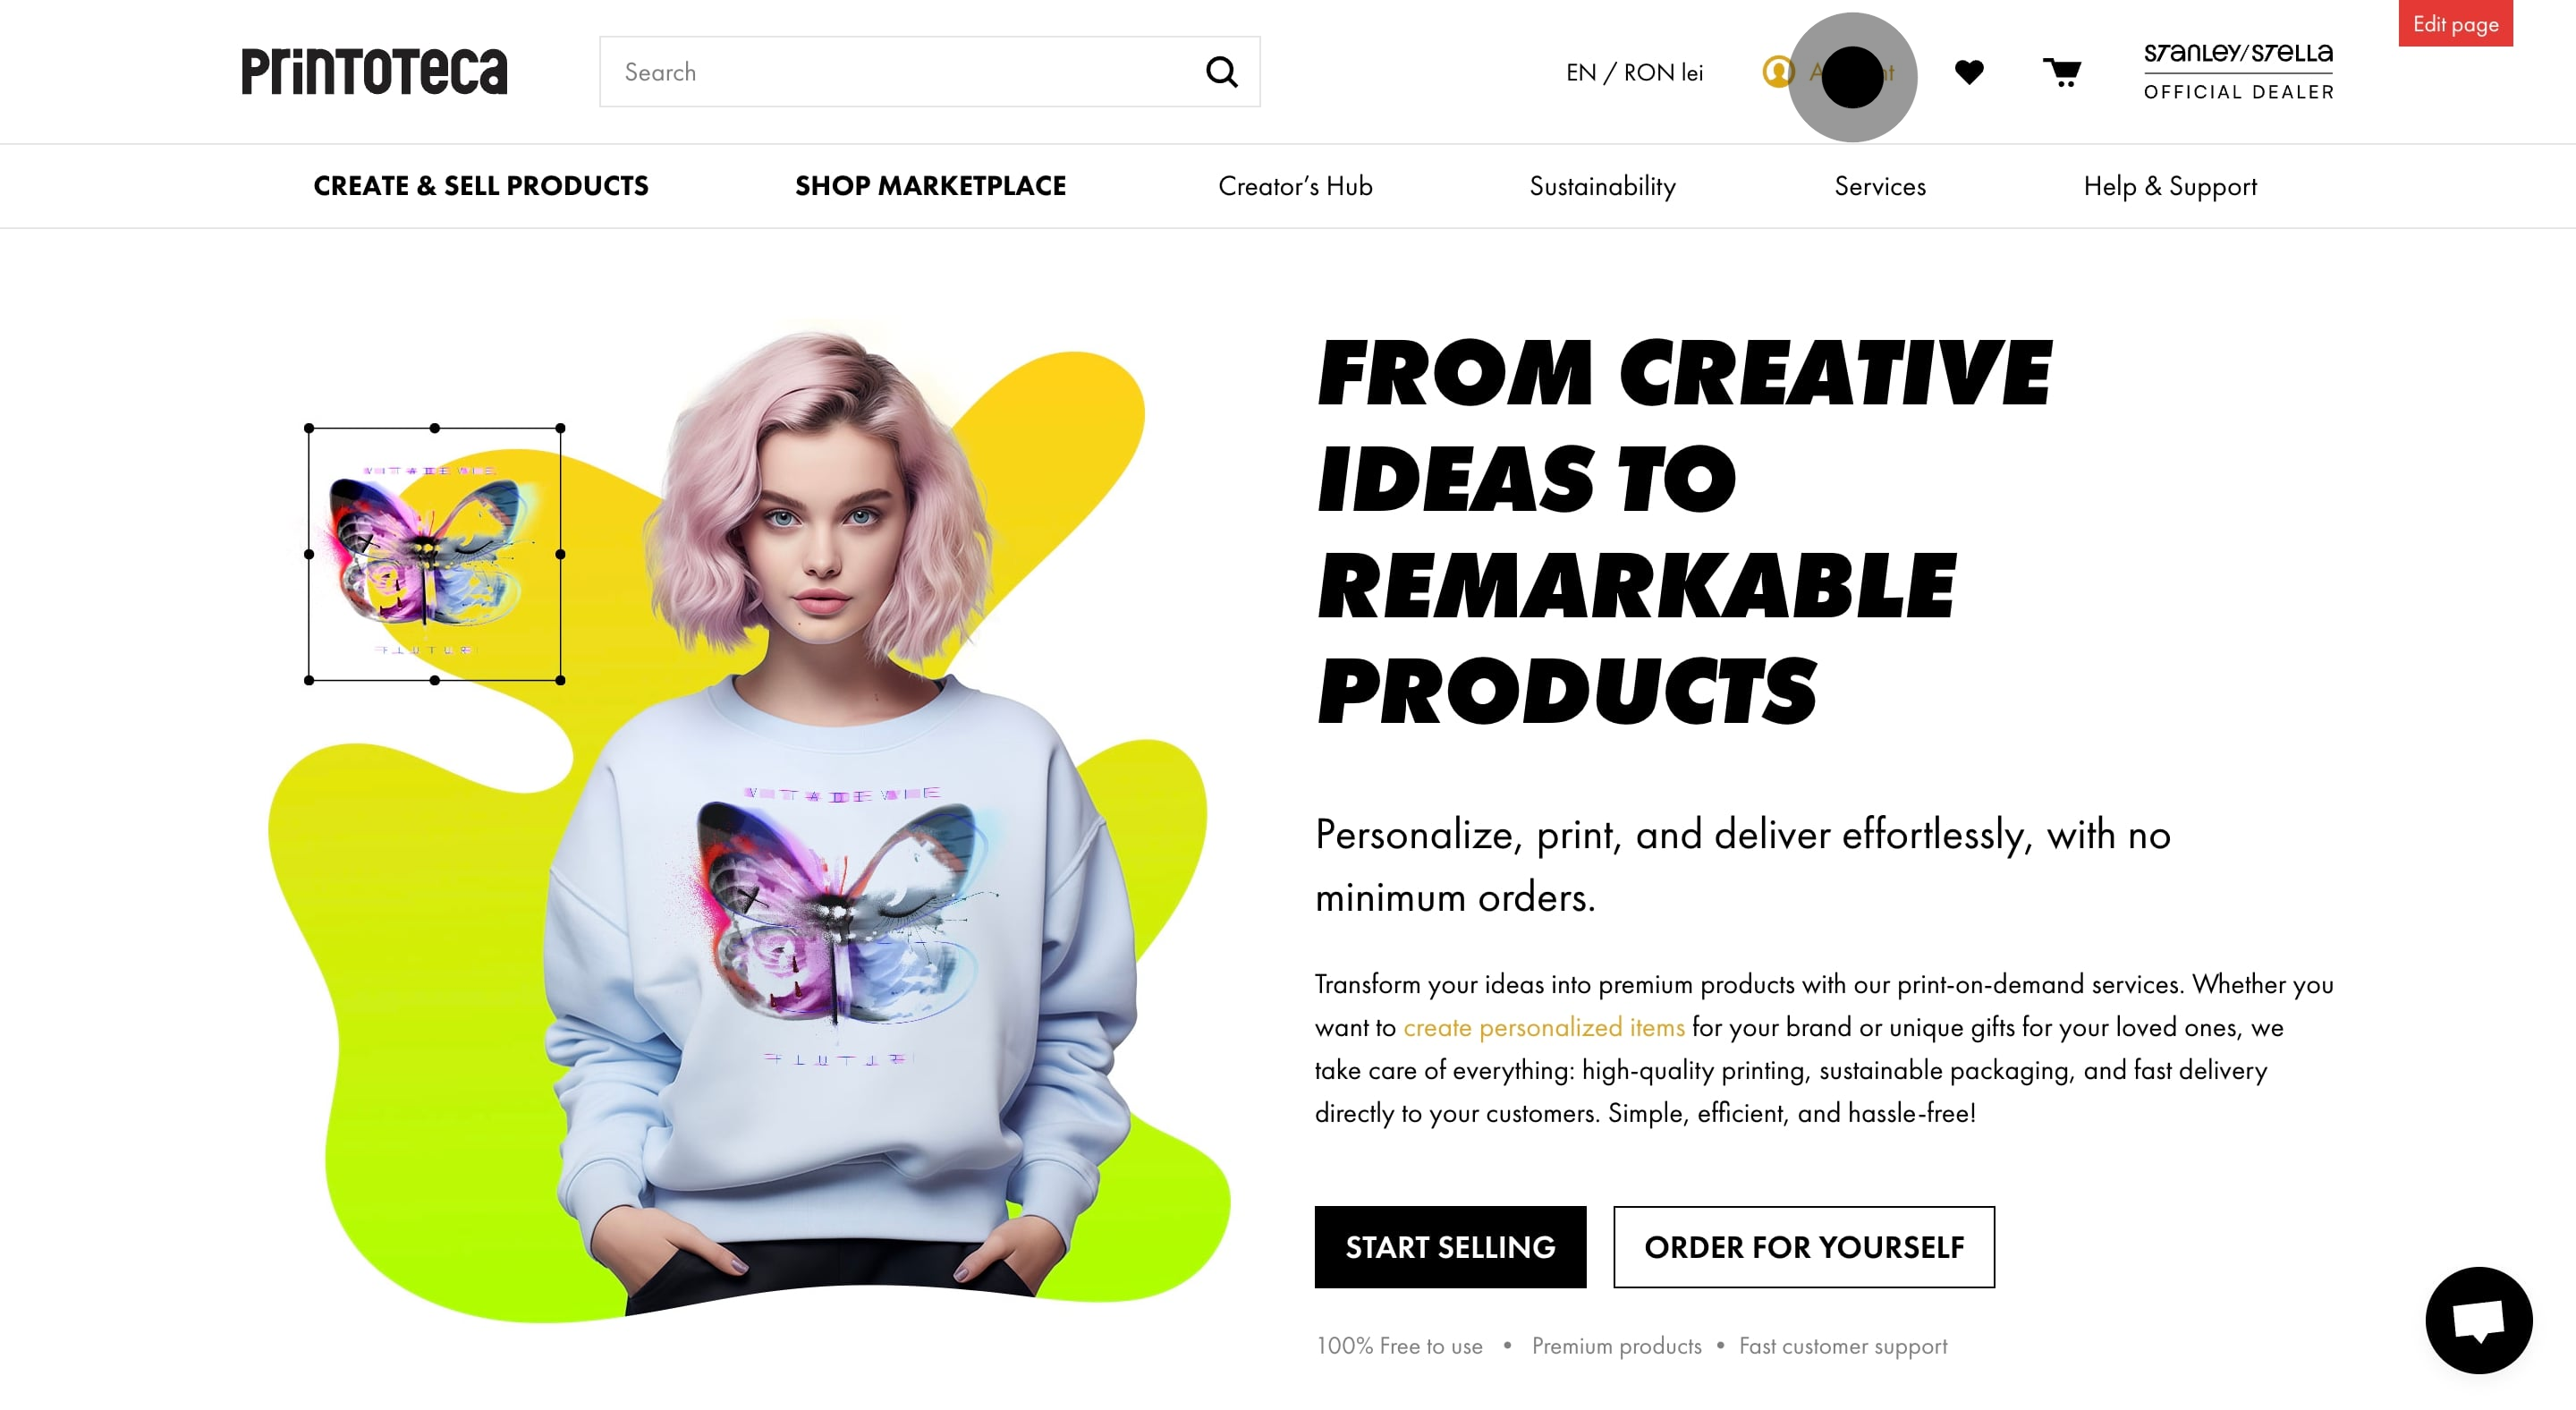Open the wishlist heart icon

pyautogui.click(x=1968, y=72)
